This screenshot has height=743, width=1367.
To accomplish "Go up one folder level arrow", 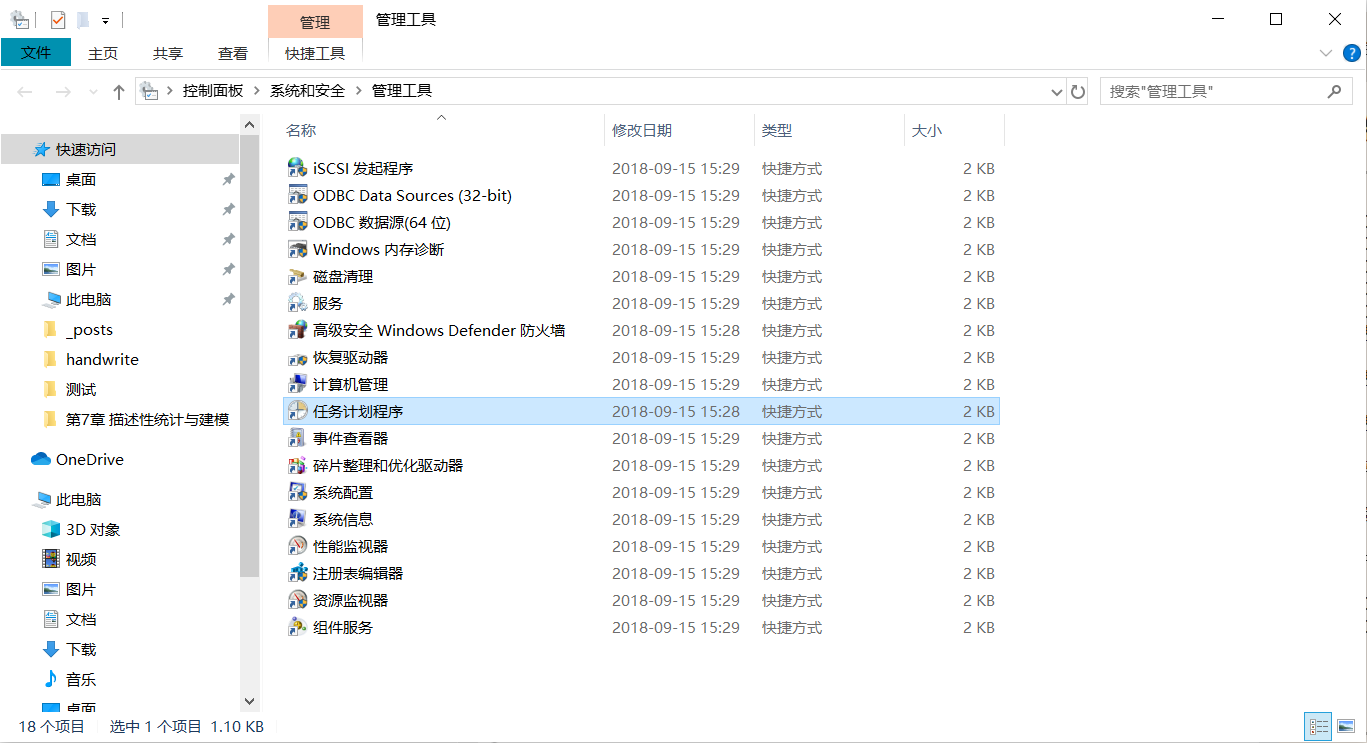I will click(x=119, y=91).
